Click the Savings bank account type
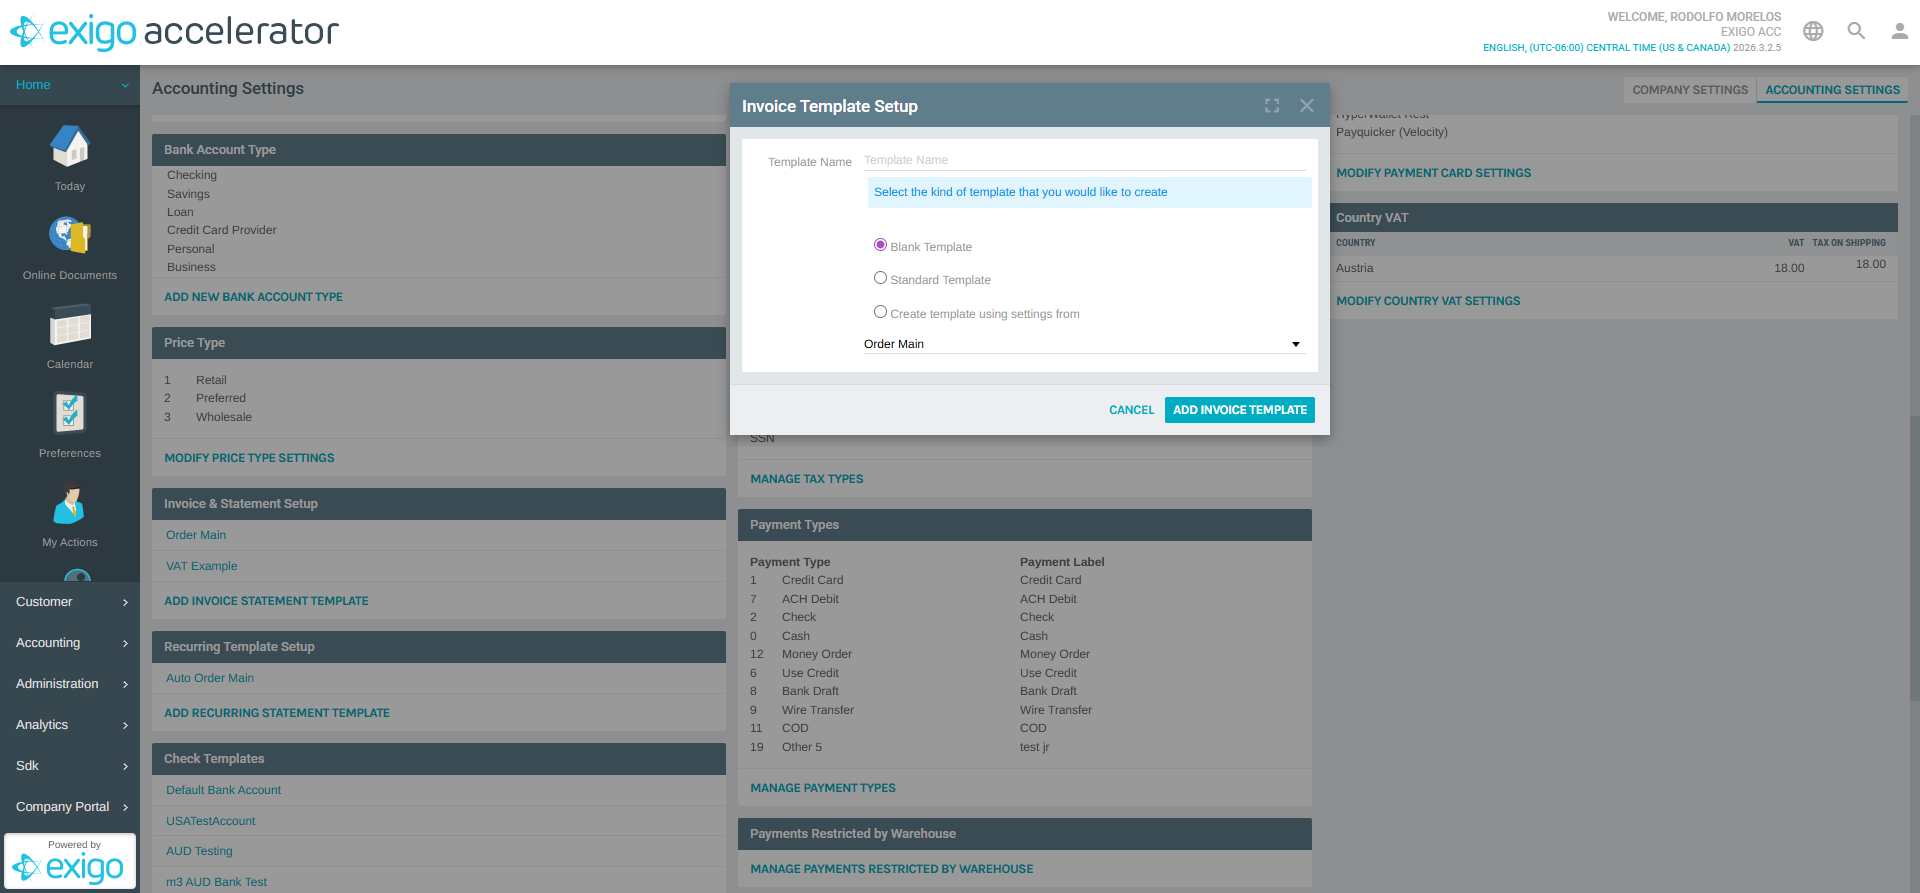 [x=188, y=194]
